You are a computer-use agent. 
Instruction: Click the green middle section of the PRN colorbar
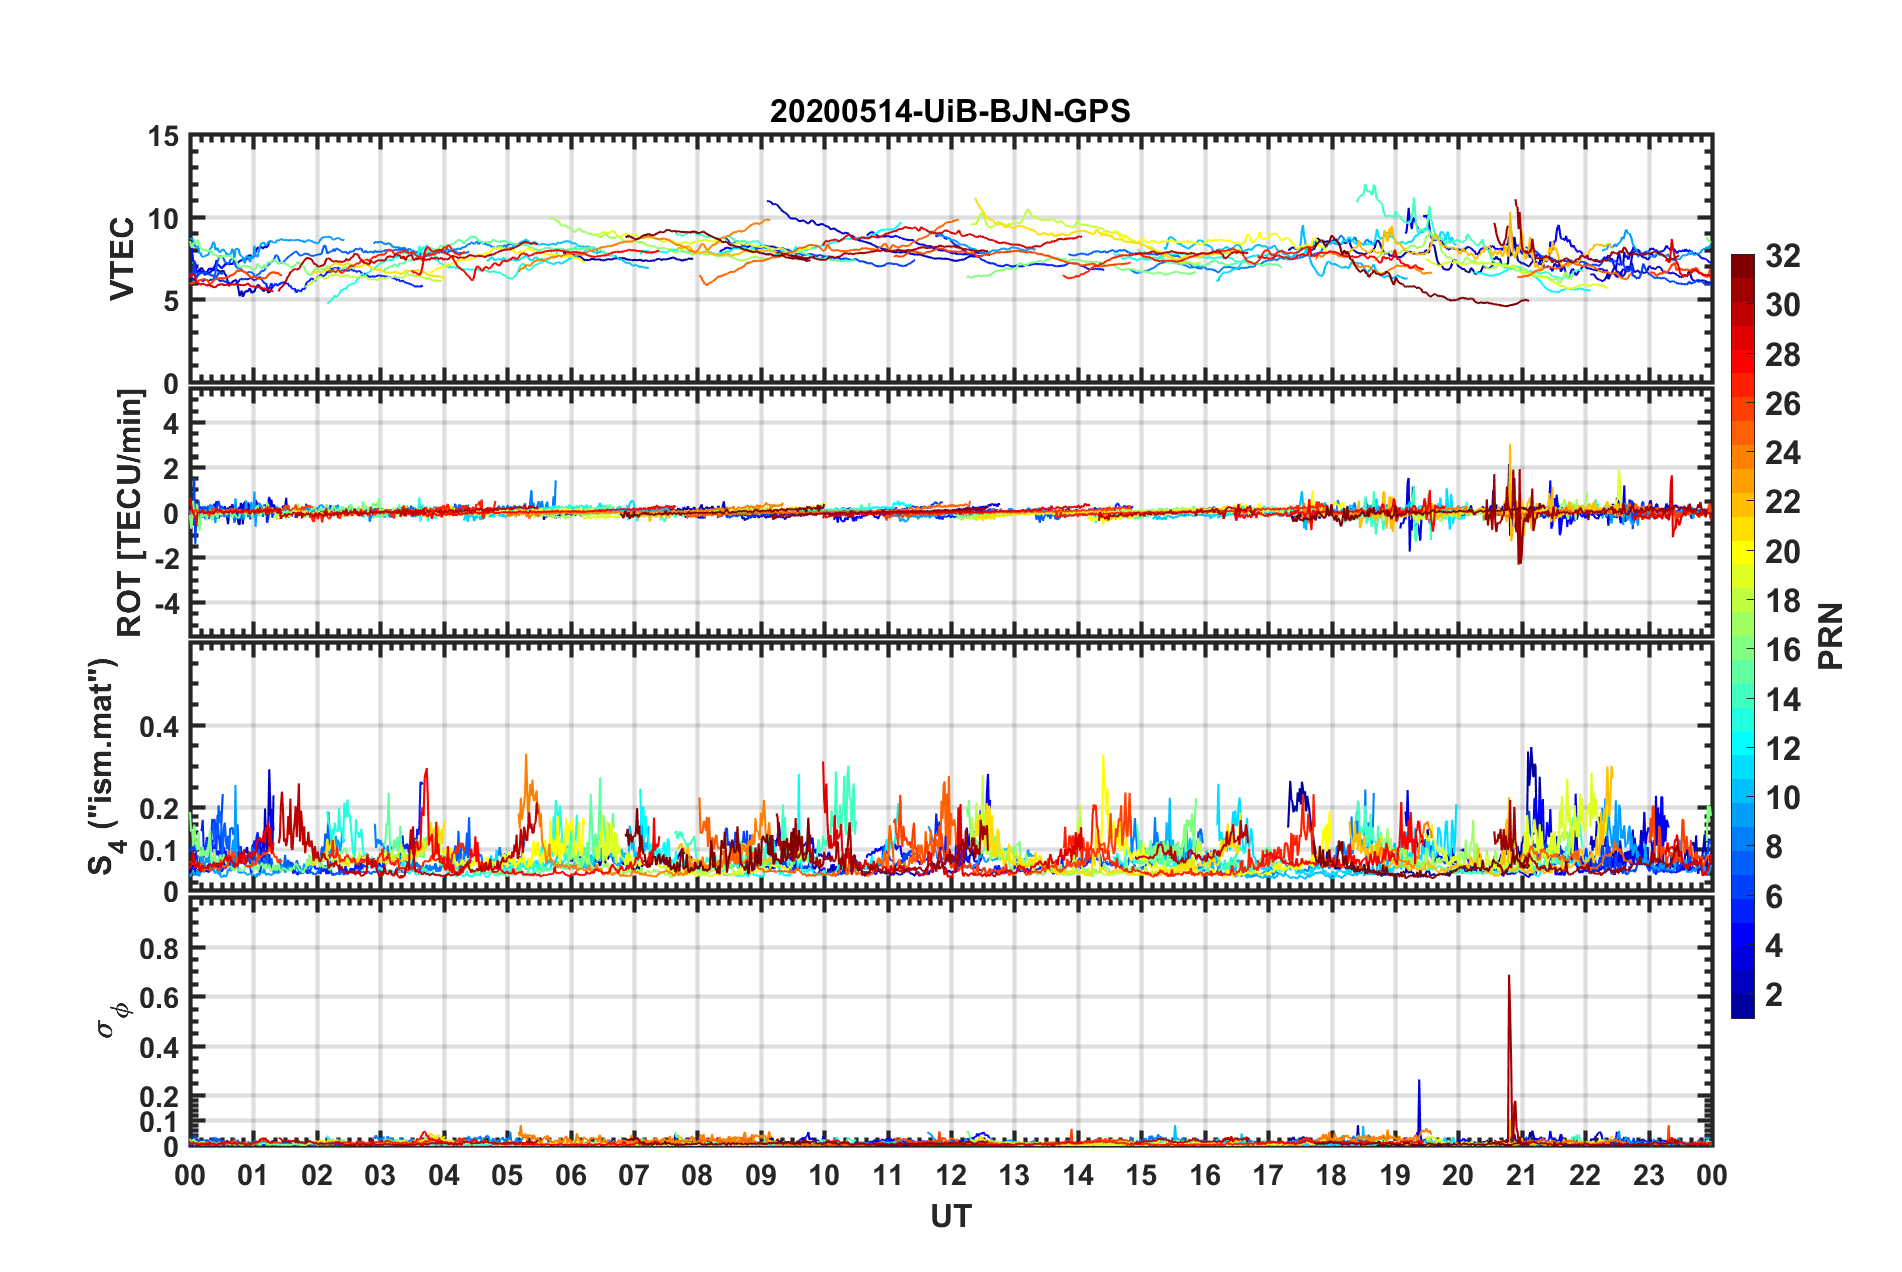(1742, 648)
